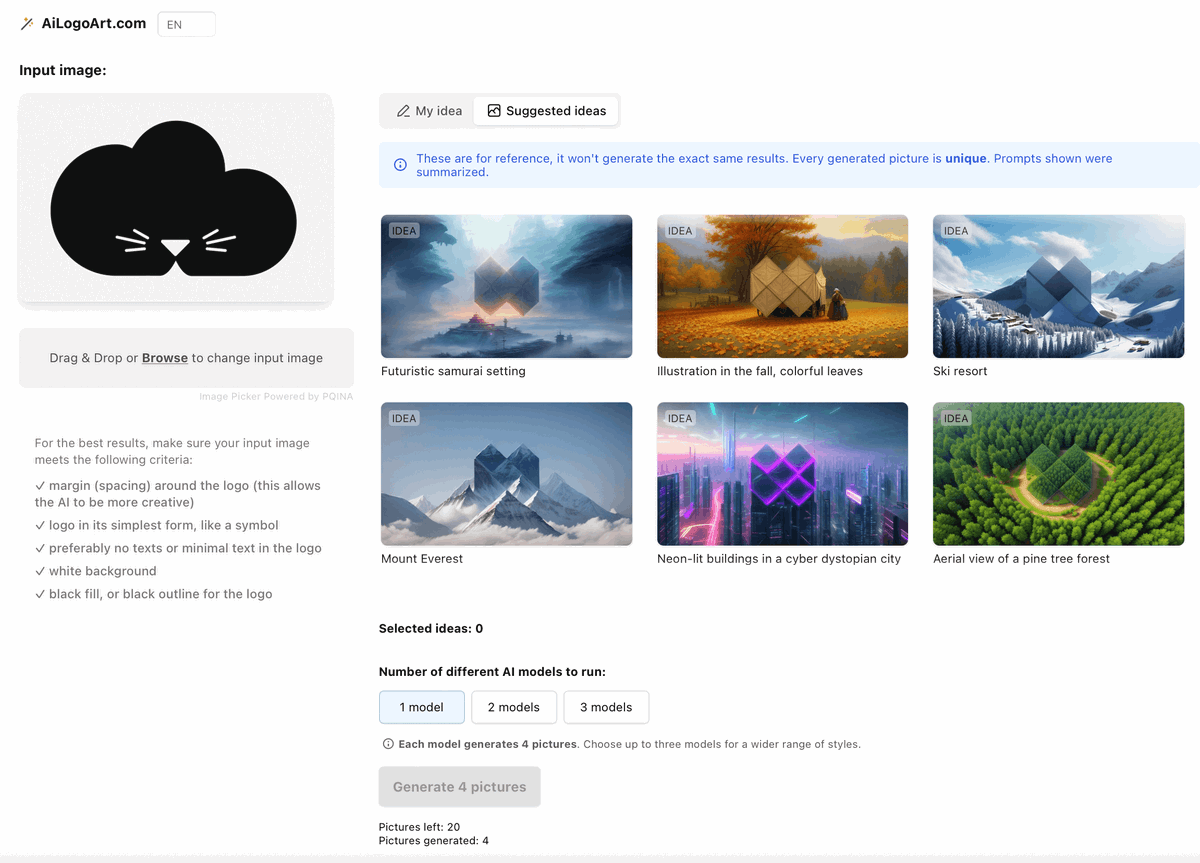This screenshot has height=863, width=1200.
Task: Switch to the My idea tab
Action: [x=429, y=111]
